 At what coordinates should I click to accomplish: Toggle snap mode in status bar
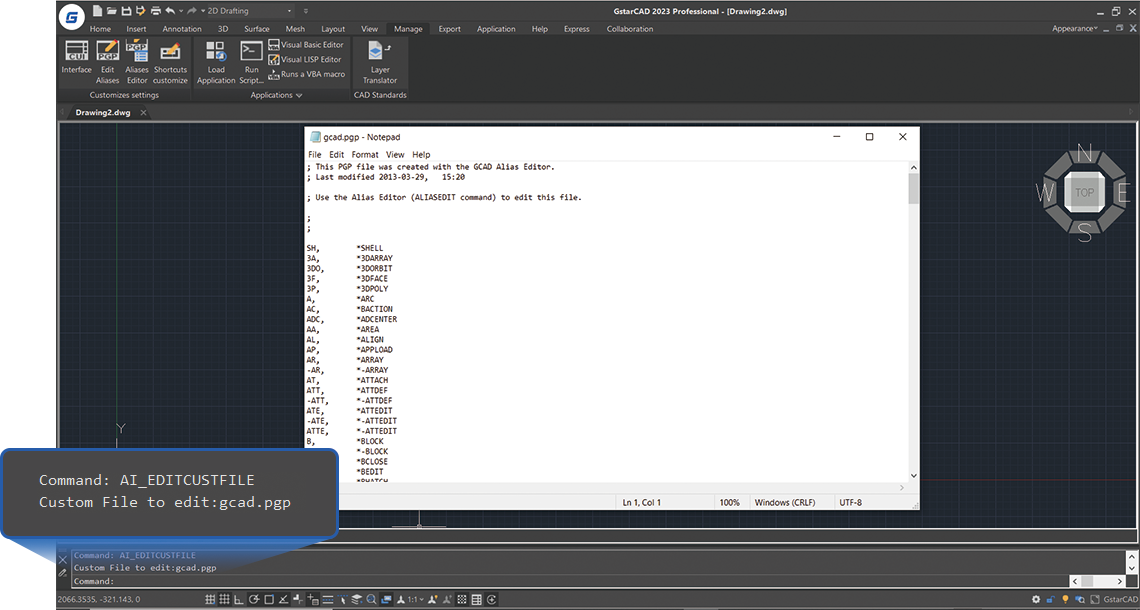(210, 600)
